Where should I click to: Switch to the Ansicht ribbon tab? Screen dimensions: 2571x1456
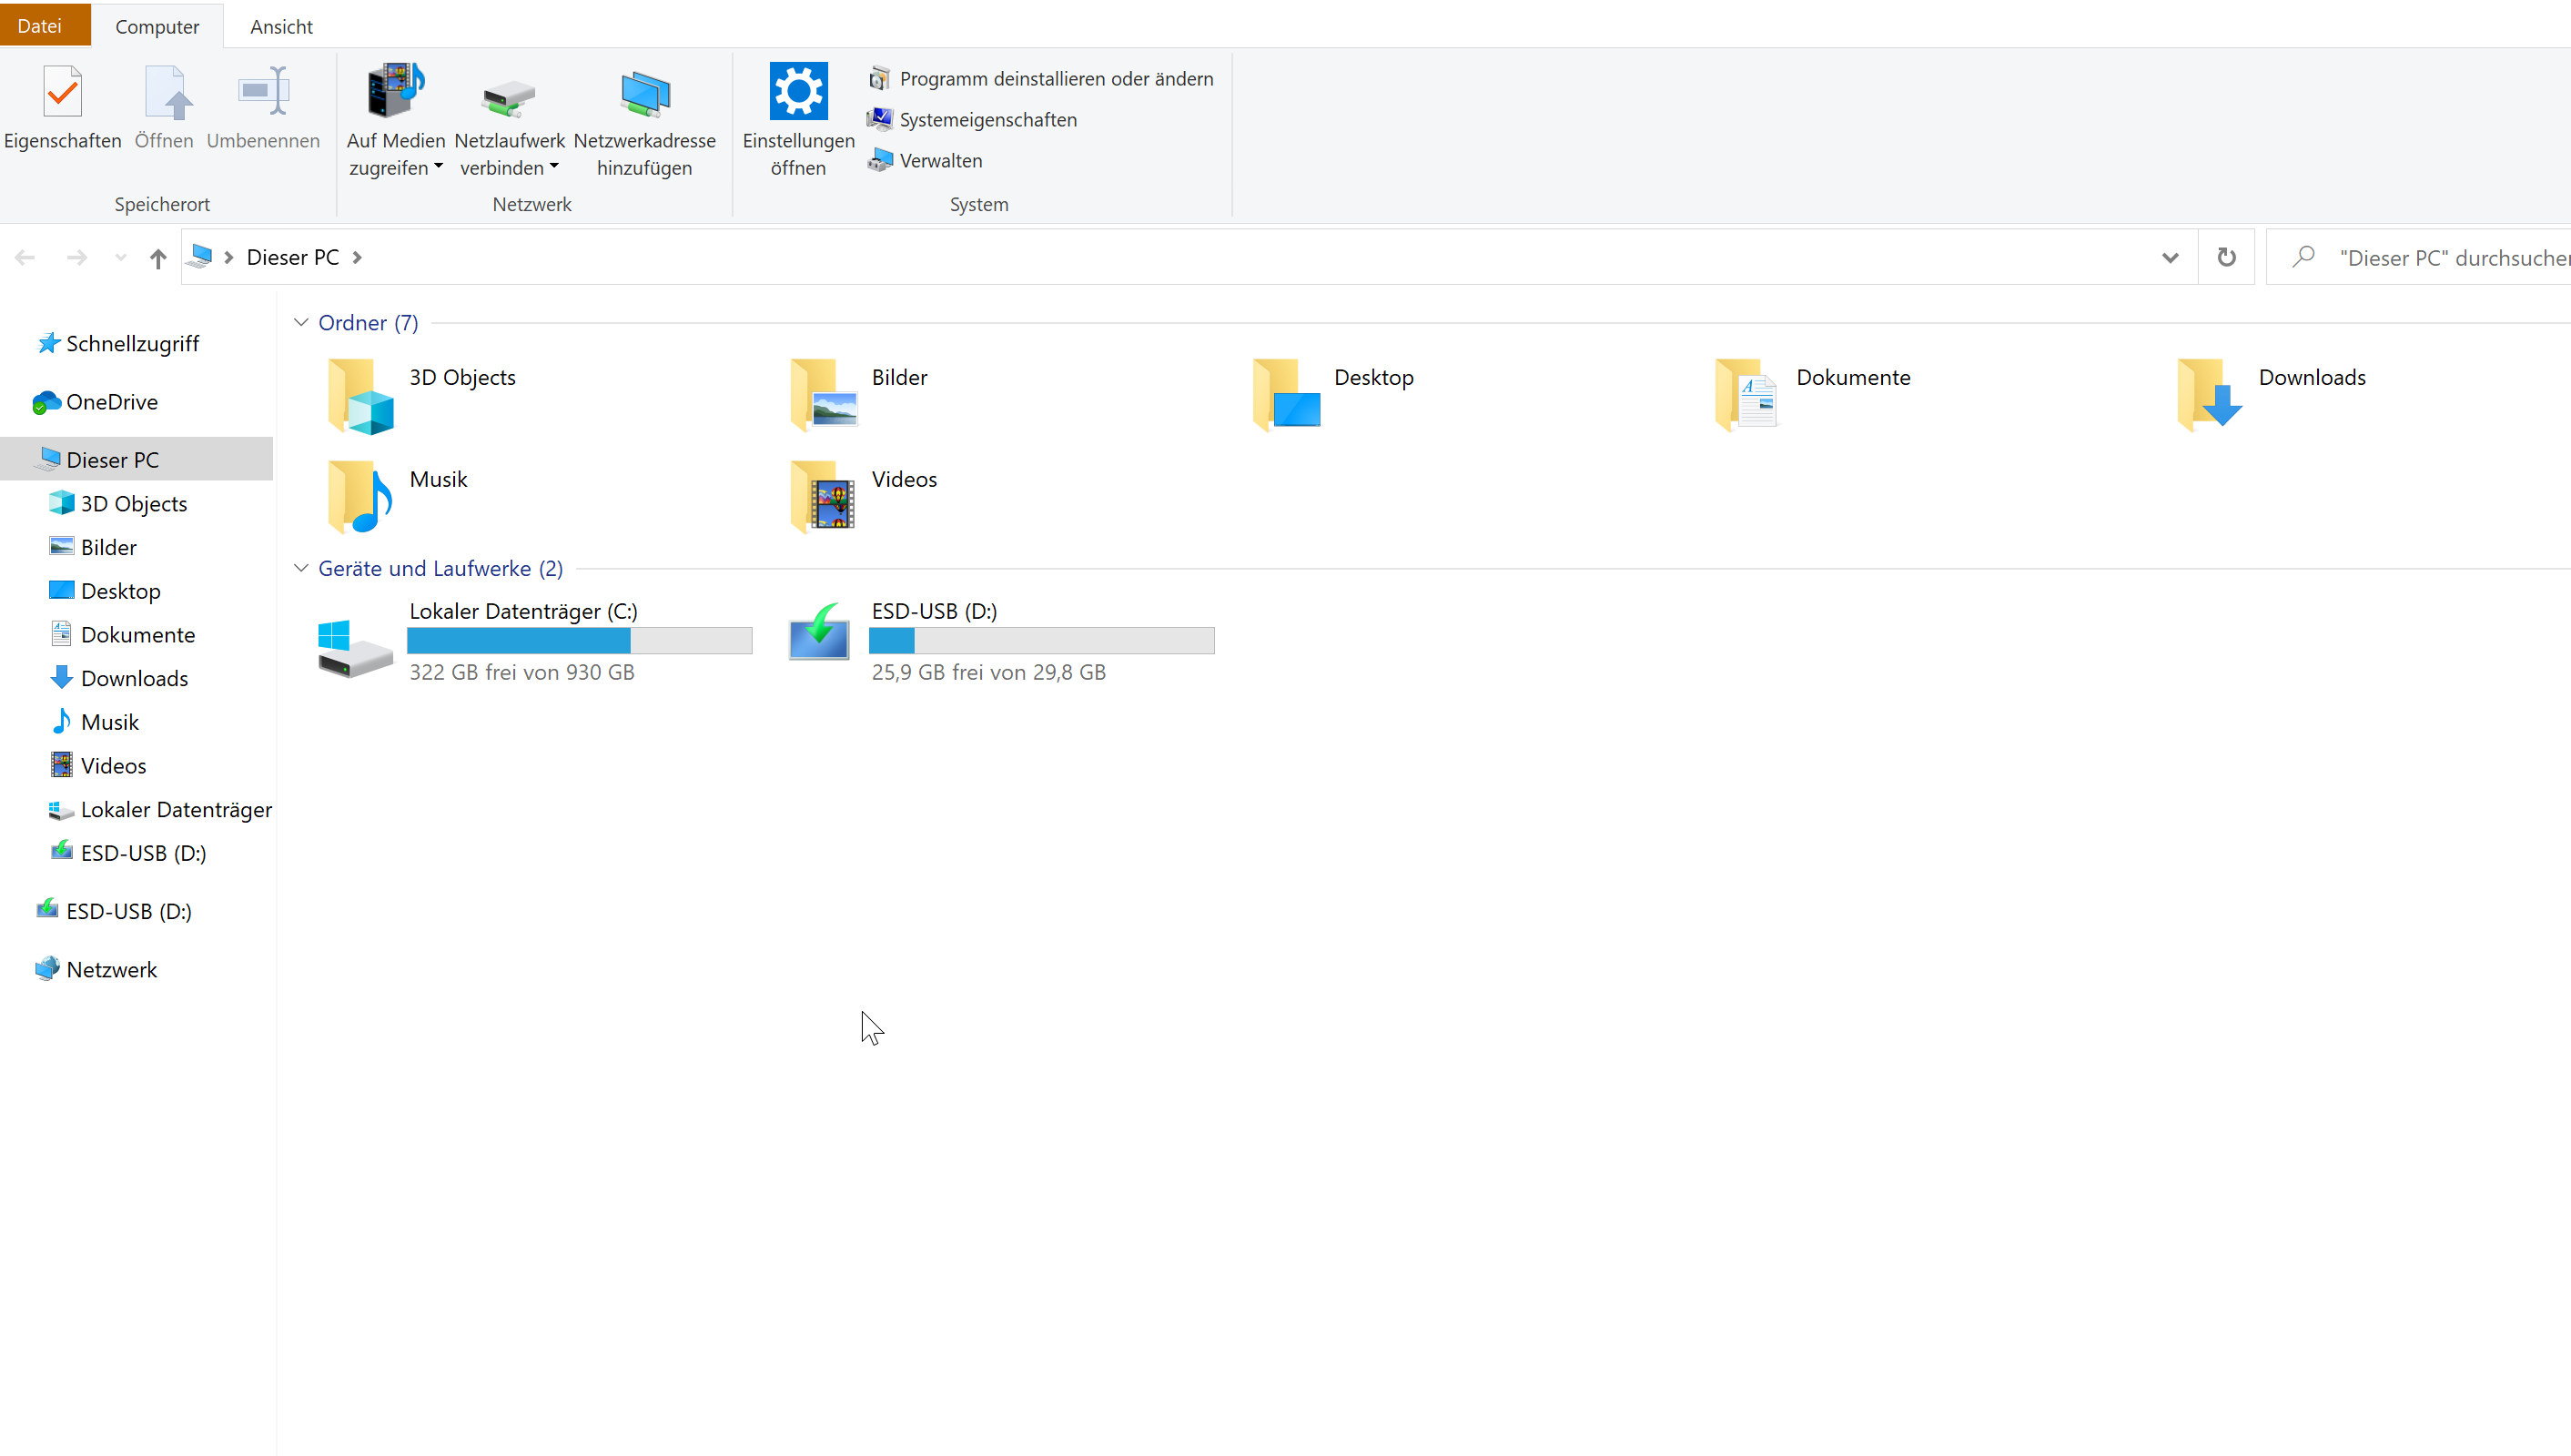point(281,27)
